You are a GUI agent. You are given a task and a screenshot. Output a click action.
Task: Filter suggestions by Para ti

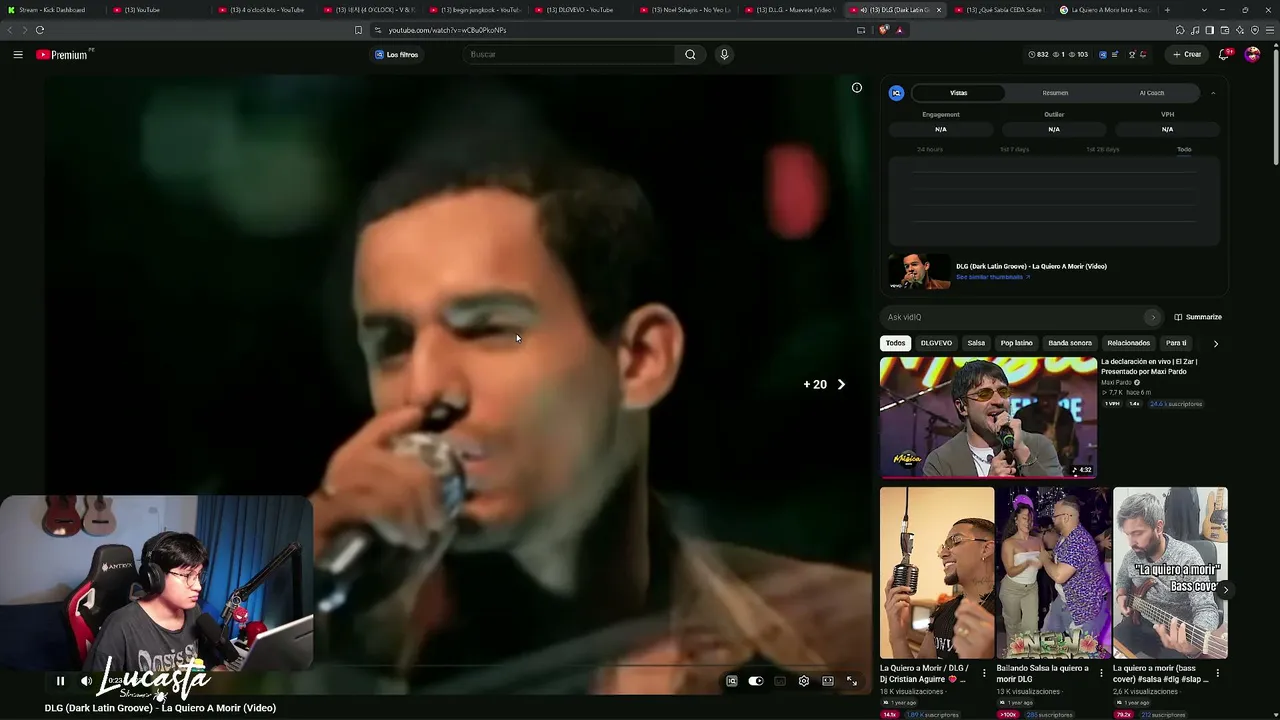click(x=1176, y=343)
